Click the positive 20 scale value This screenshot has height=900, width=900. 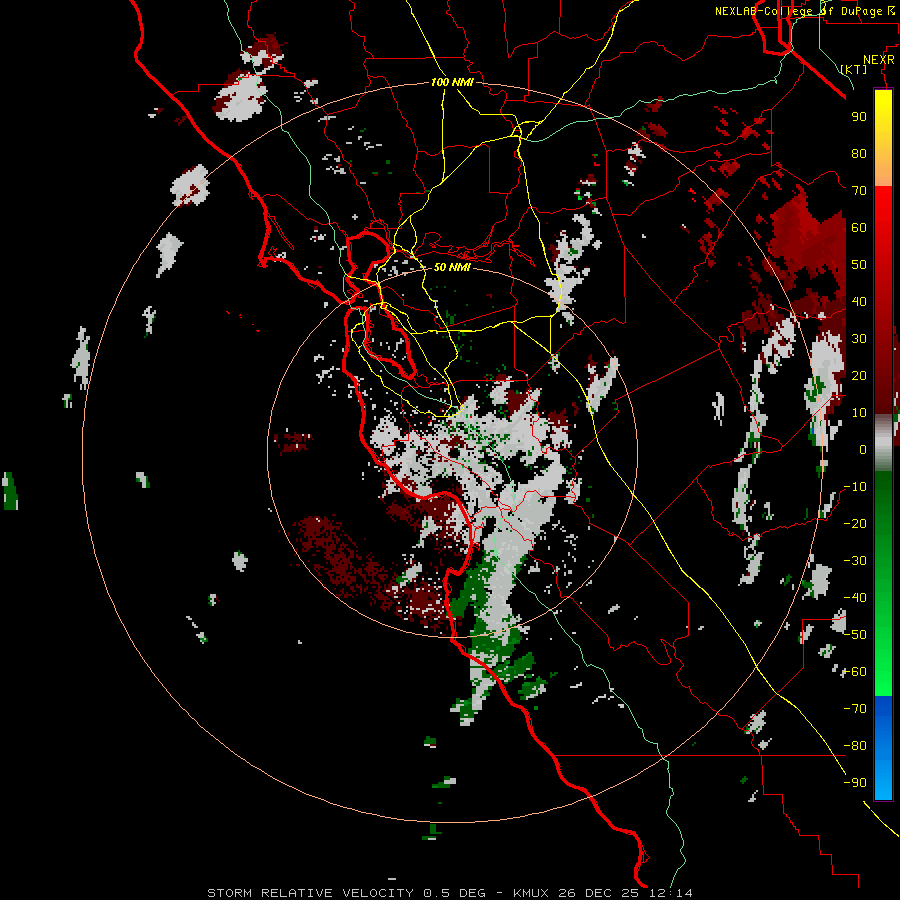[x=859, y=375]
